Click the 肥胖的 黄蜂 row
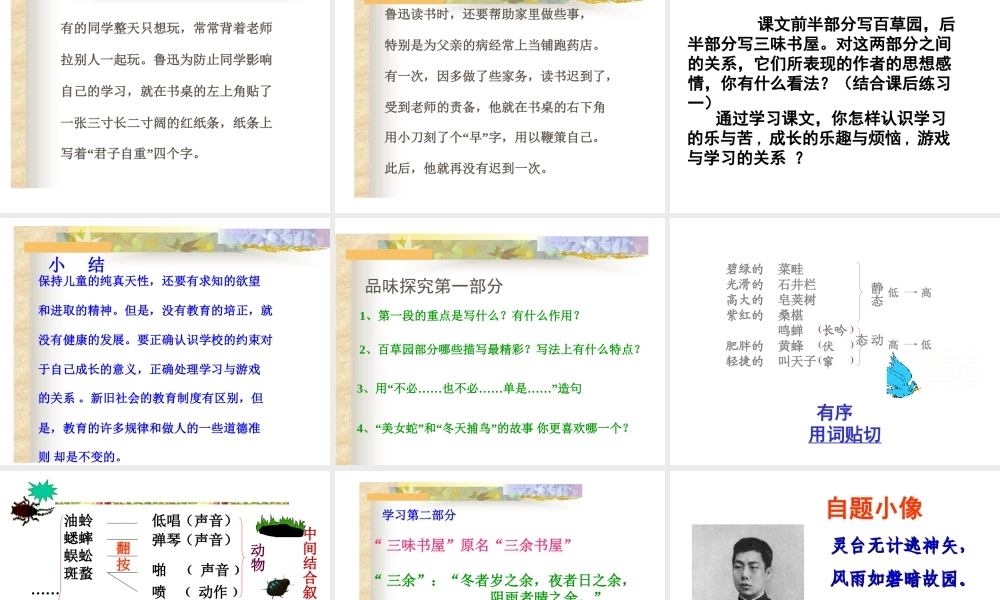This screenshot has width=1000, height=600. 764,346
